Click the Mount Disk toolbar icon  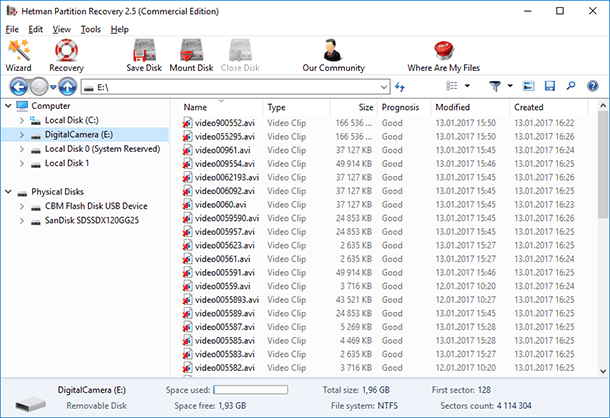point(191,51)
